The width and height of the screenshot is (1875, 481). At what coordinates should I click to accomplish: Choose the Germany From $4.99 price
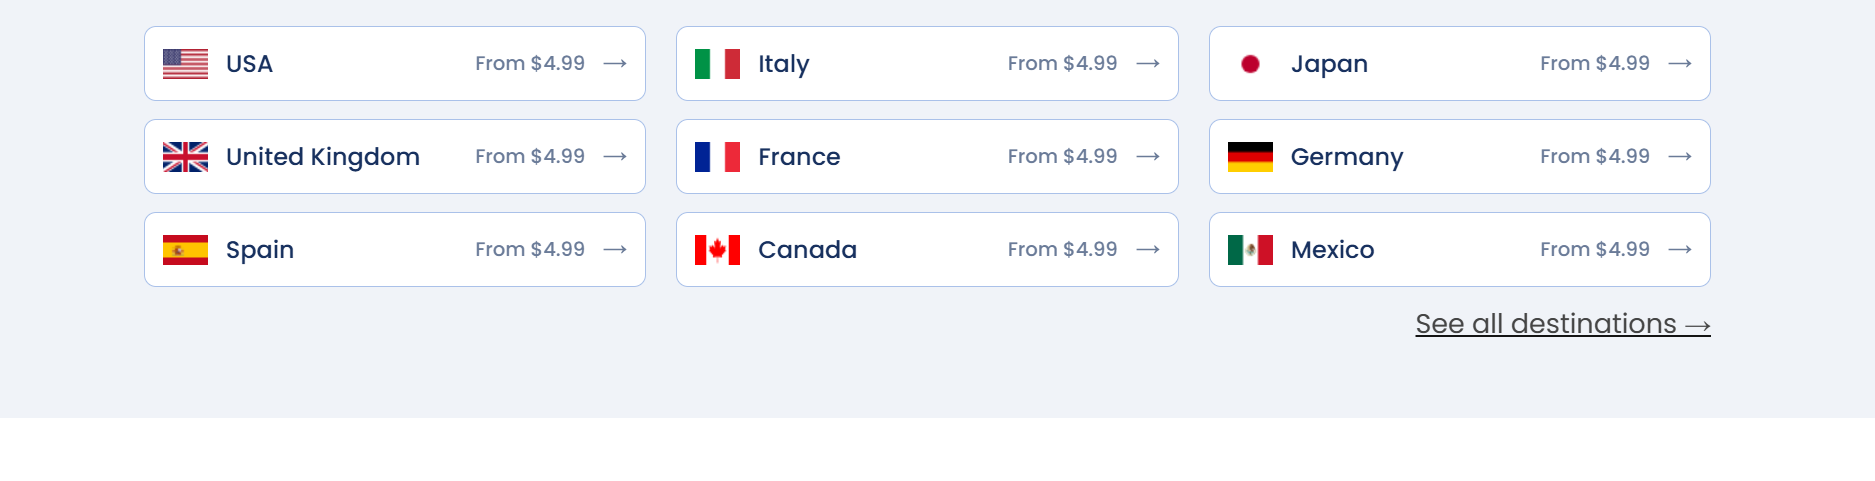[x=1595, y=156]
